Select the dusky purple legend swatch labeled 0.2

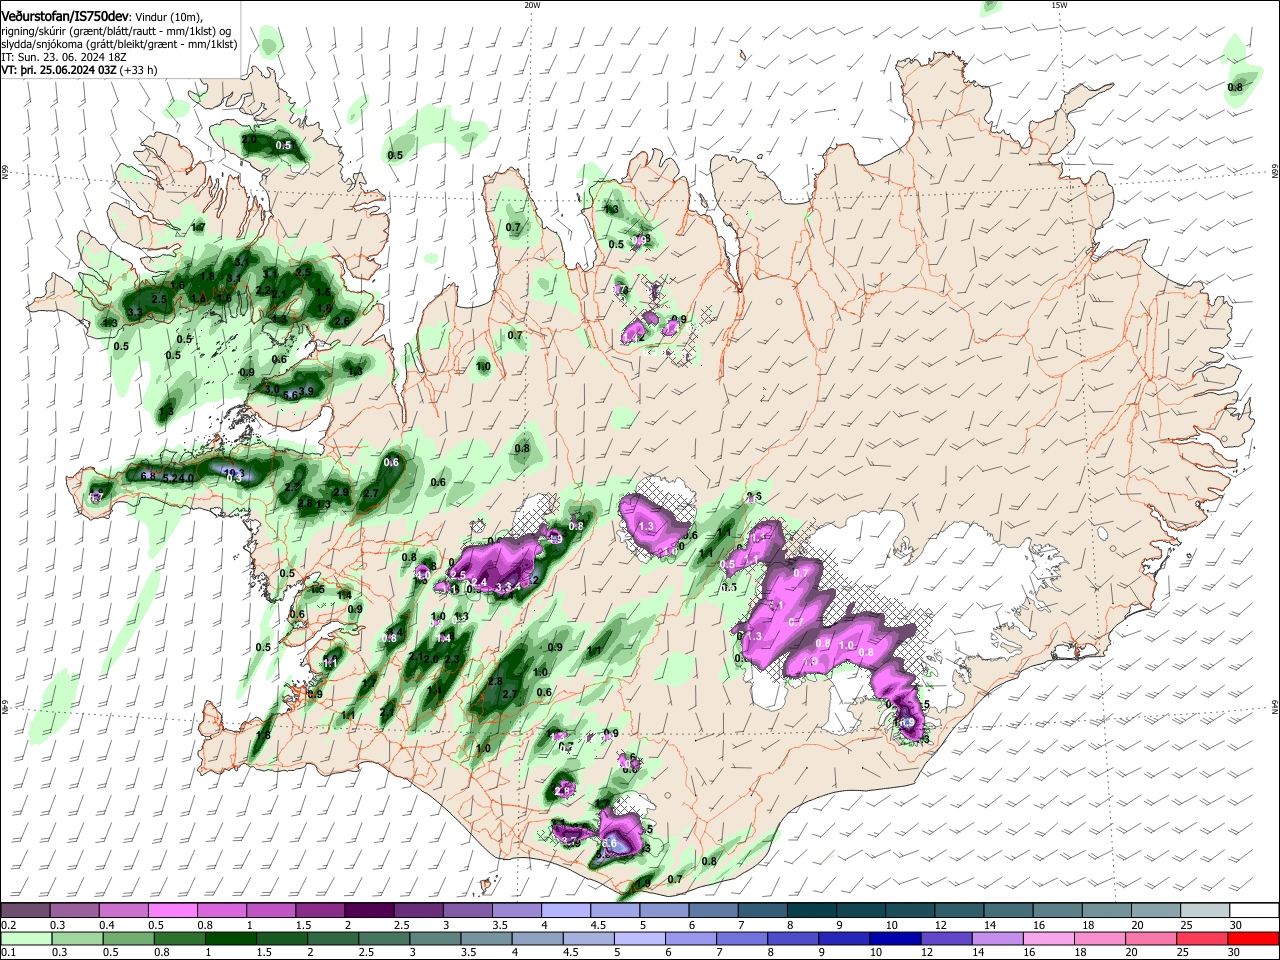tap(25, 911)
